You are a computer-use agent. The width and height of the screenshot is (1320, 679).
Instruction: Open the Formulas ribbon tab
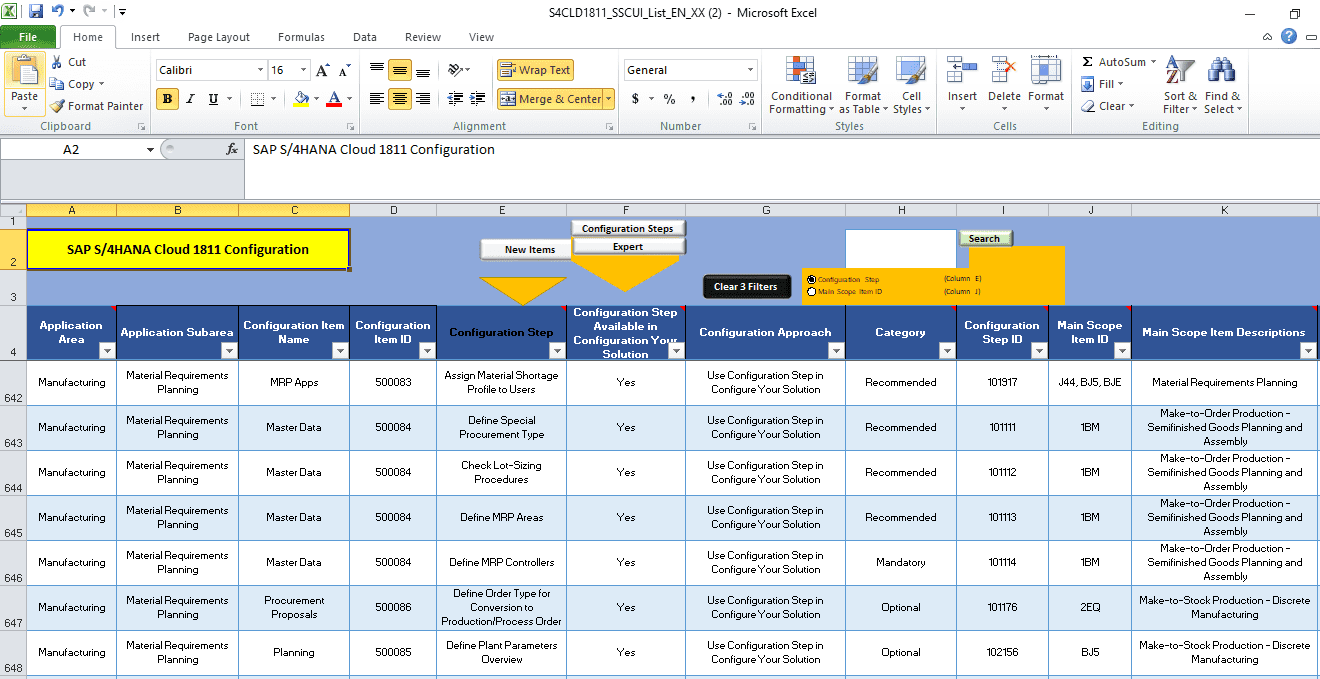coord(301,37)
